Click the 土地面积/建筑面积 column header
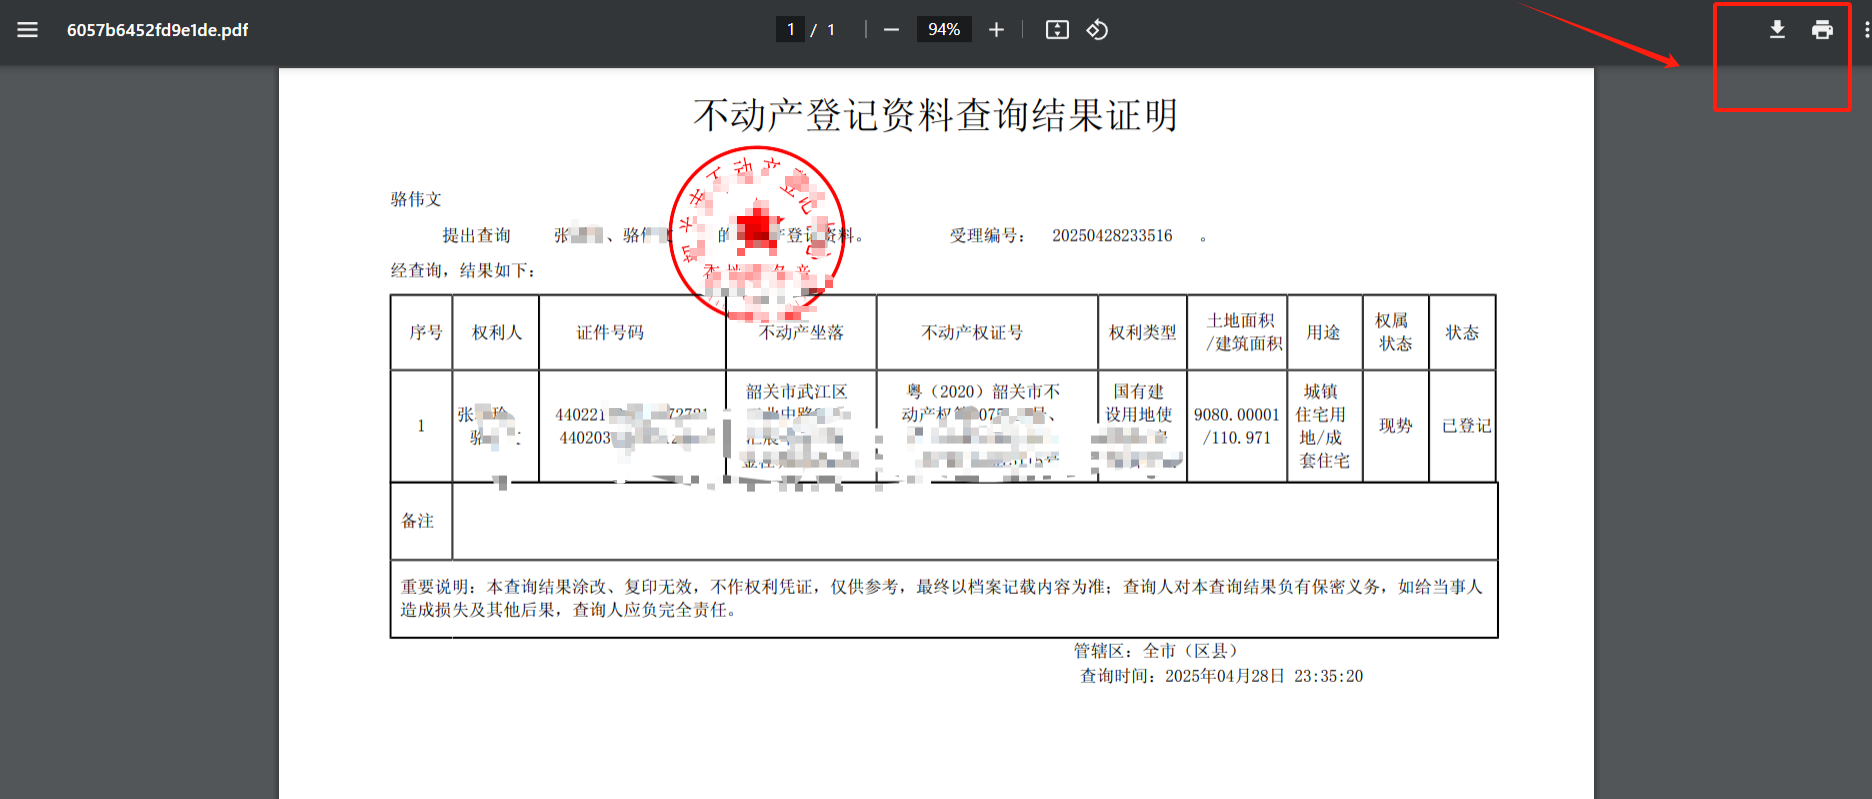Viewport: 1872px width, 799px height. tap(1243, 332)
